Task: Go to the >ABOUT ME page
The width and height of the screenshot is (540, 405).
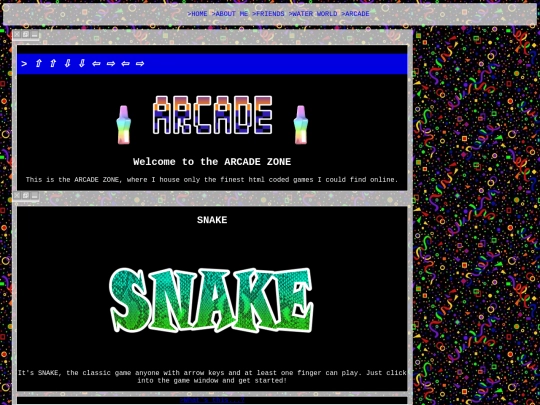Action: point(230,14)
